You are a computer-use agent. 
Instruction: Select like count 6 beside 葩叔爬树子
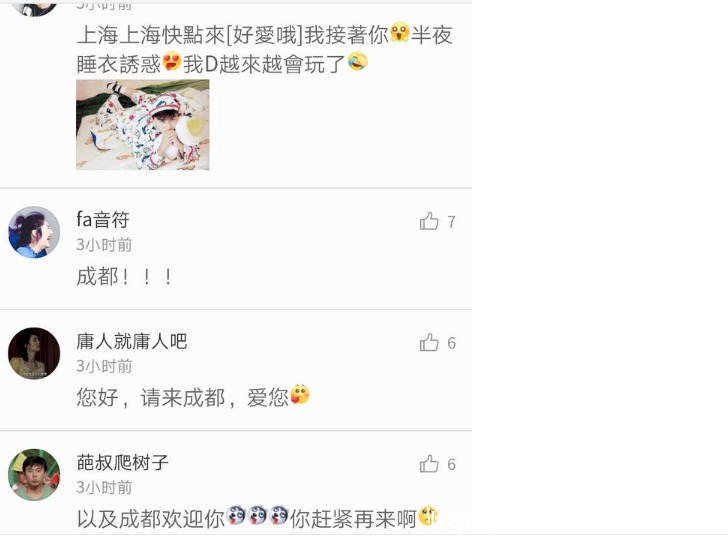[x=451, y=464]
